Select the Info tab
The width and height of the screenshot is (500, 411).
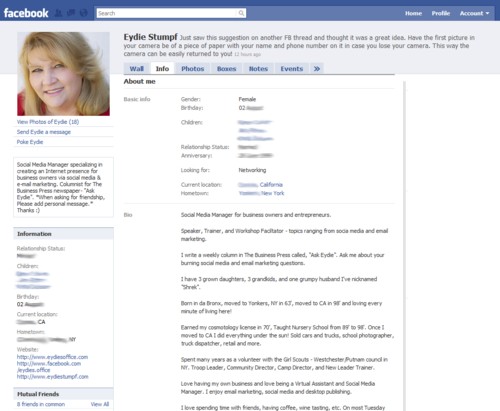tap(162, 69)
